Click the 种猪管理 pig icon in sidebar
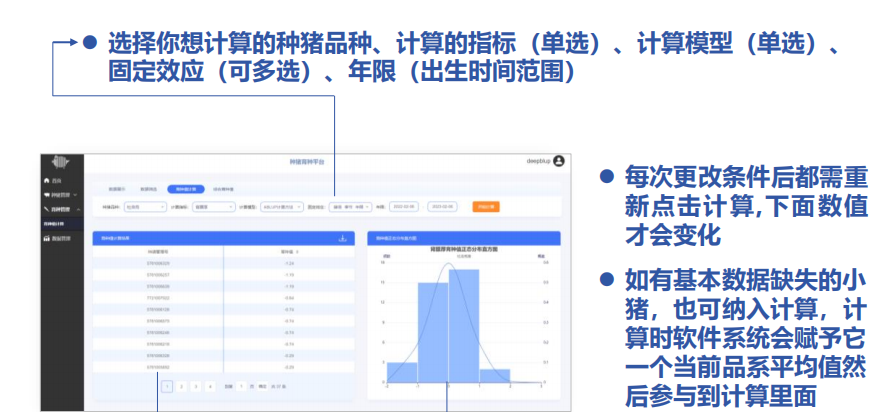The height and width of the screenshot is (412, 884). pyautogui.click(x=46, y=194)
